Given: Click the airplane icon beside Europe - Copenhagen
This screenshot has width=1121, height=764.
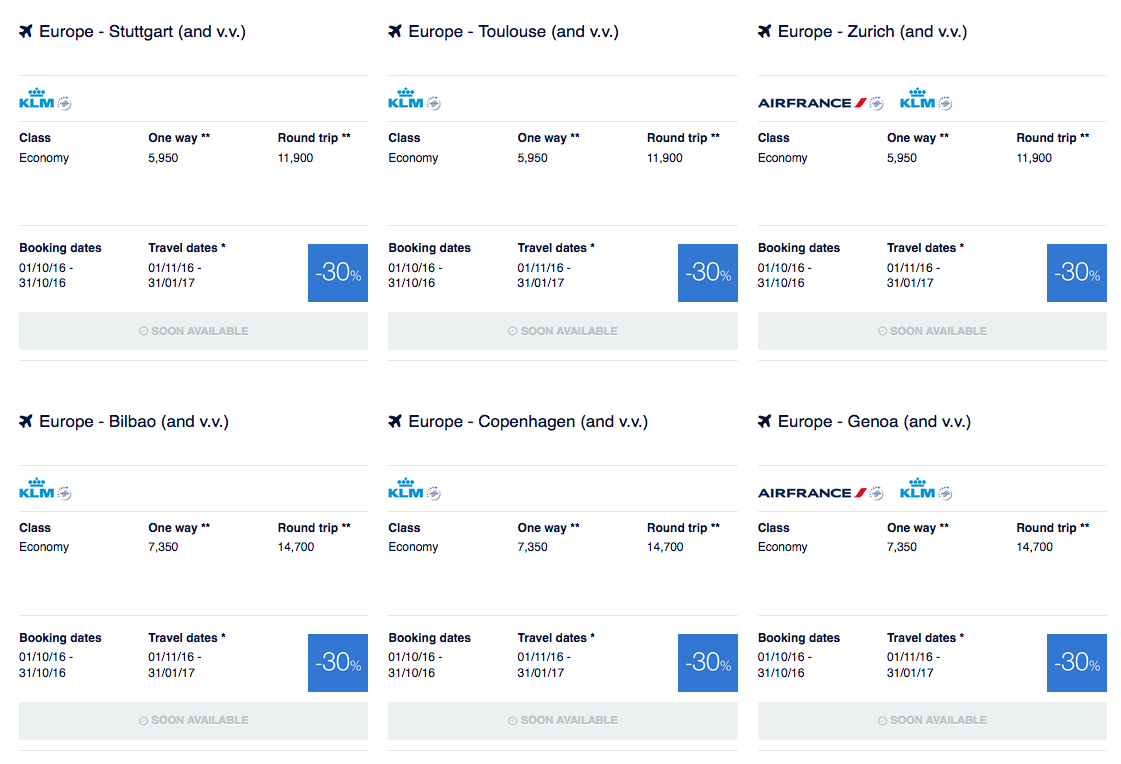Looking at the screenshot, I should coord(396,422).
